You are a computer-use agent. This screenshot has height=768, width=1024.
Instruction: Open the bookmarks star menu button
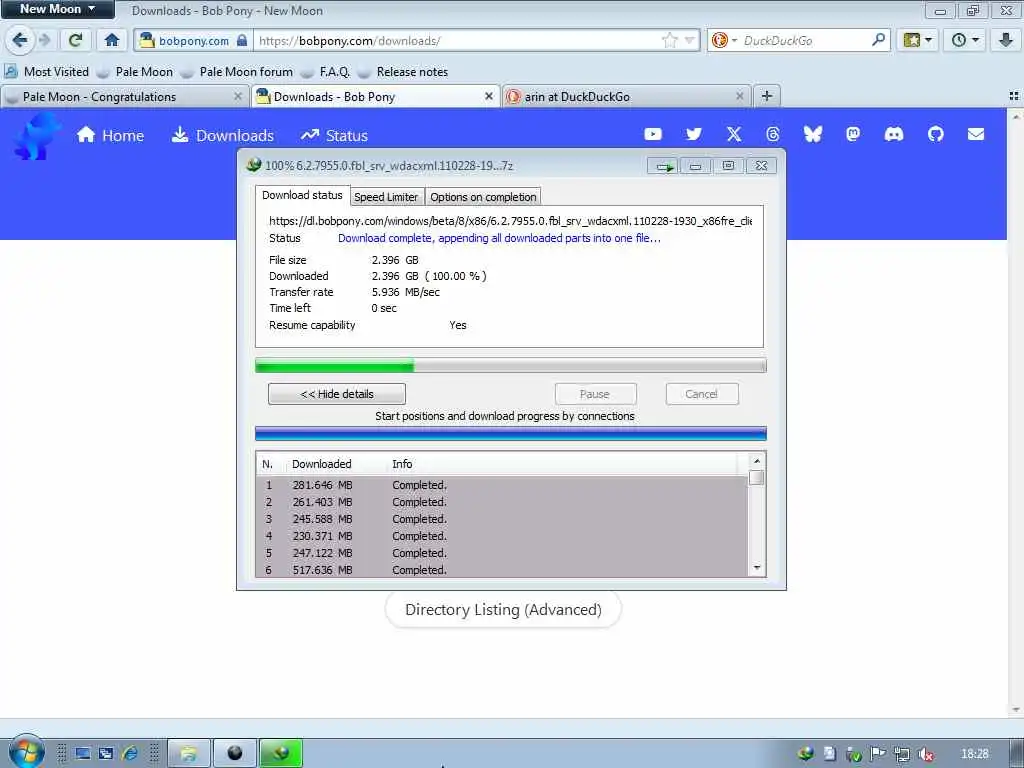coord(918,40)
